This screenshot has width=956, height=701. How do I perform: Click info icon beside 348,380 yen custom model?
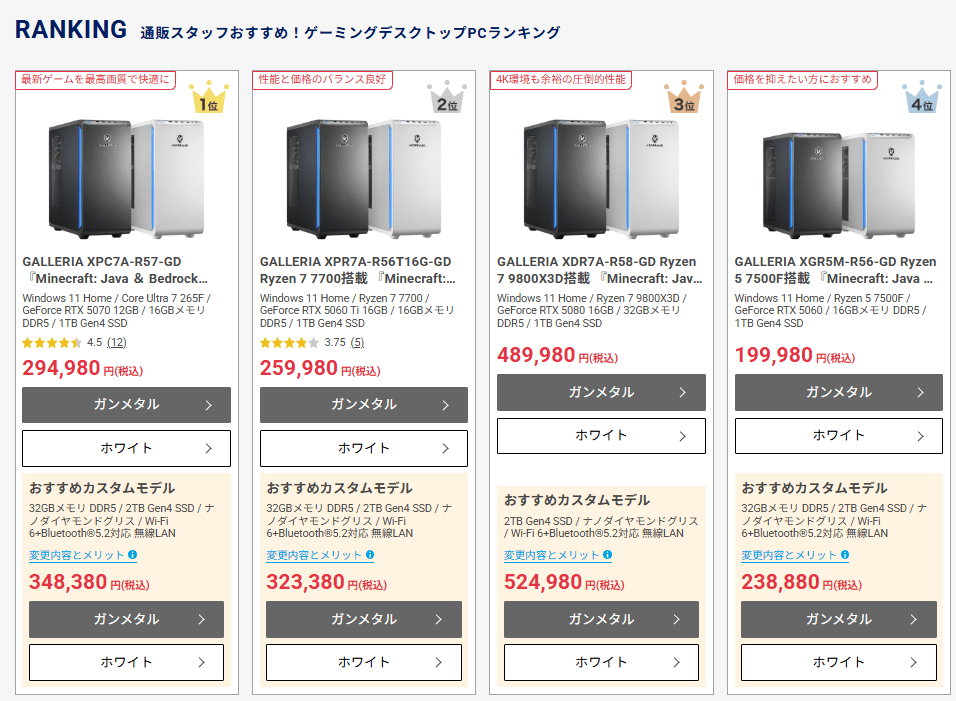point(132,555)
